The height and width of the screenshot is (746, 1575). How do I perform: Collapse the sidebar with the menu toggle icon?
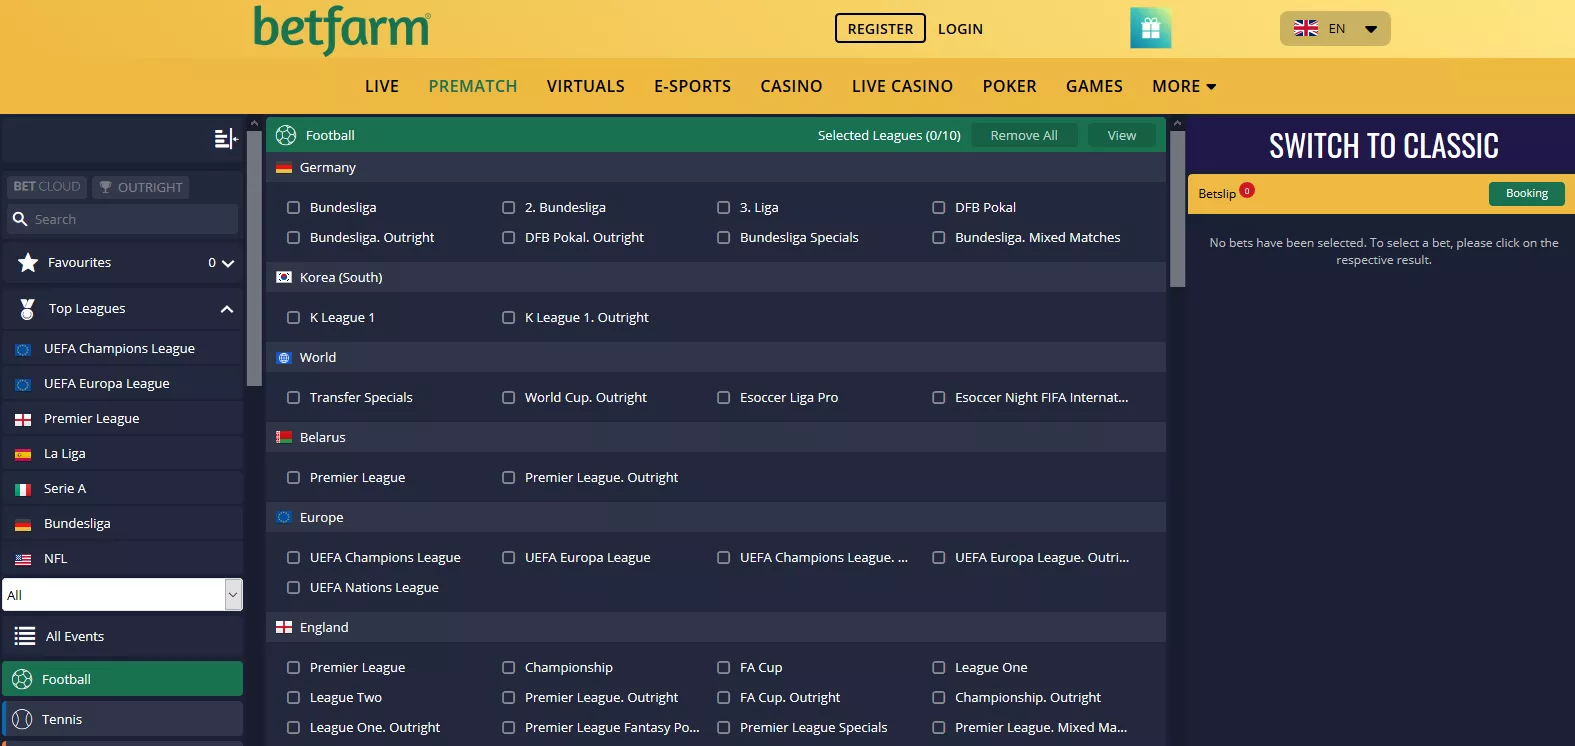(226, 139)
